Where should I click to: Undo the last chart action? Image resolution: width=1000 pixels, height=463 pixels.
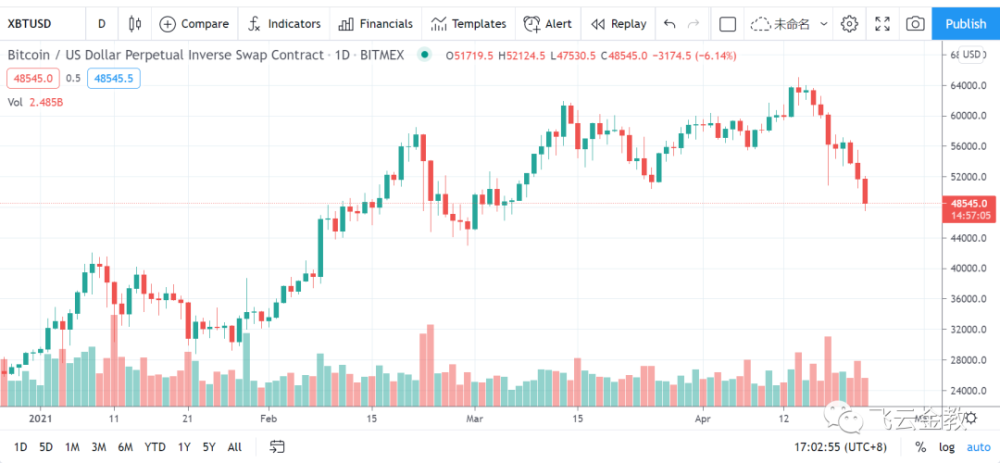(669, 23)
